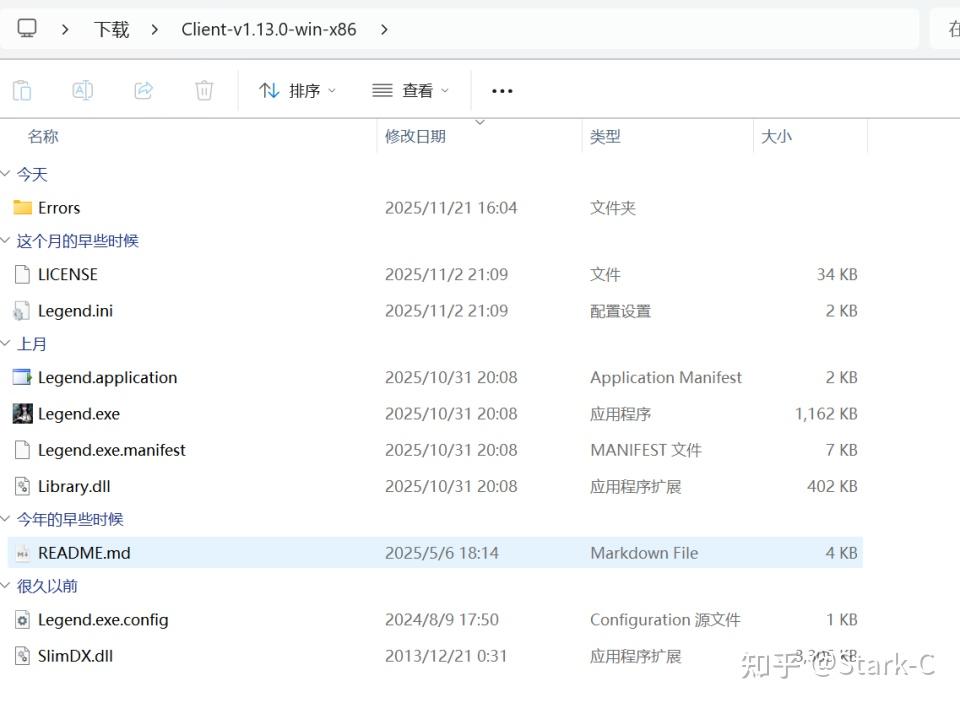
Task: Click the rename icon in toolbar
Action: 83,91
